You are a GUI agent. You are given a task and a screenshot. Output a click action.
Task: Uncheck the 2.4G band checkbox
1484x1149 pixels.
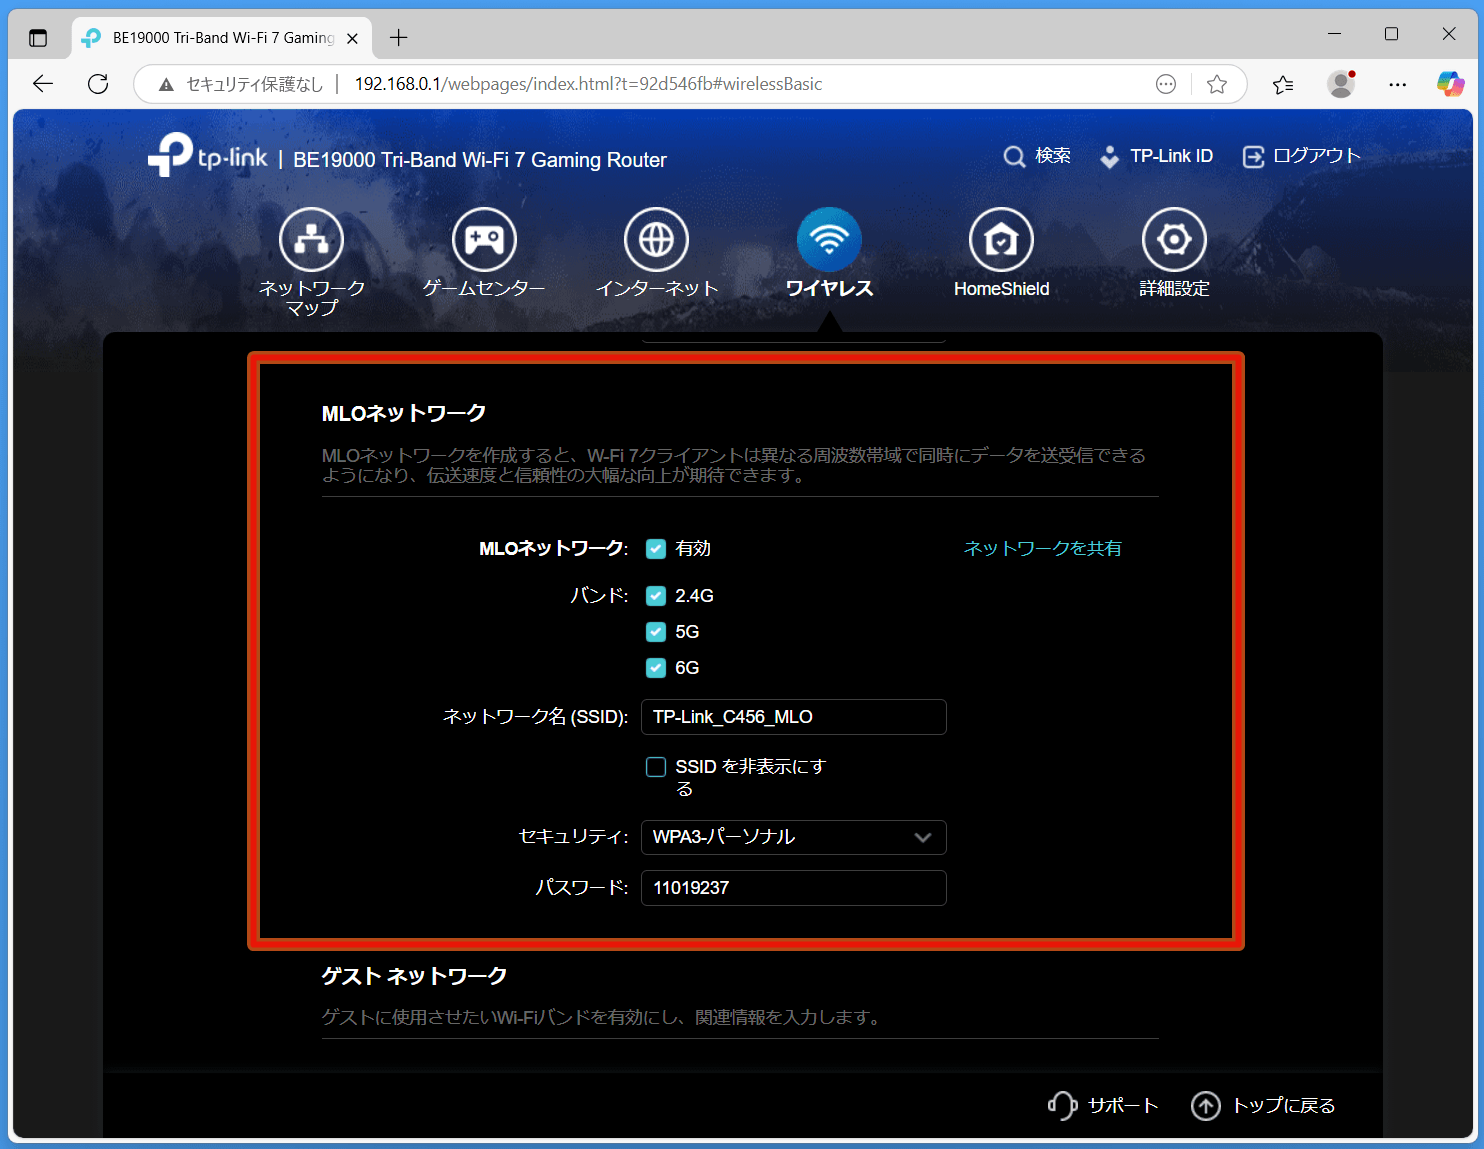tap(656, 596)
